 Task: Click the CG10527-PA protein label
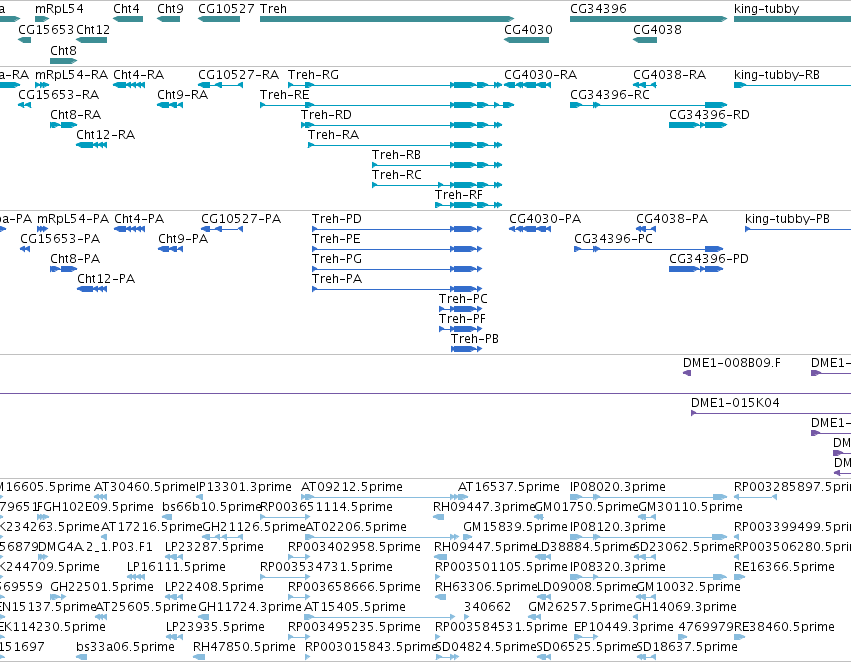click(x=241, y=219)
